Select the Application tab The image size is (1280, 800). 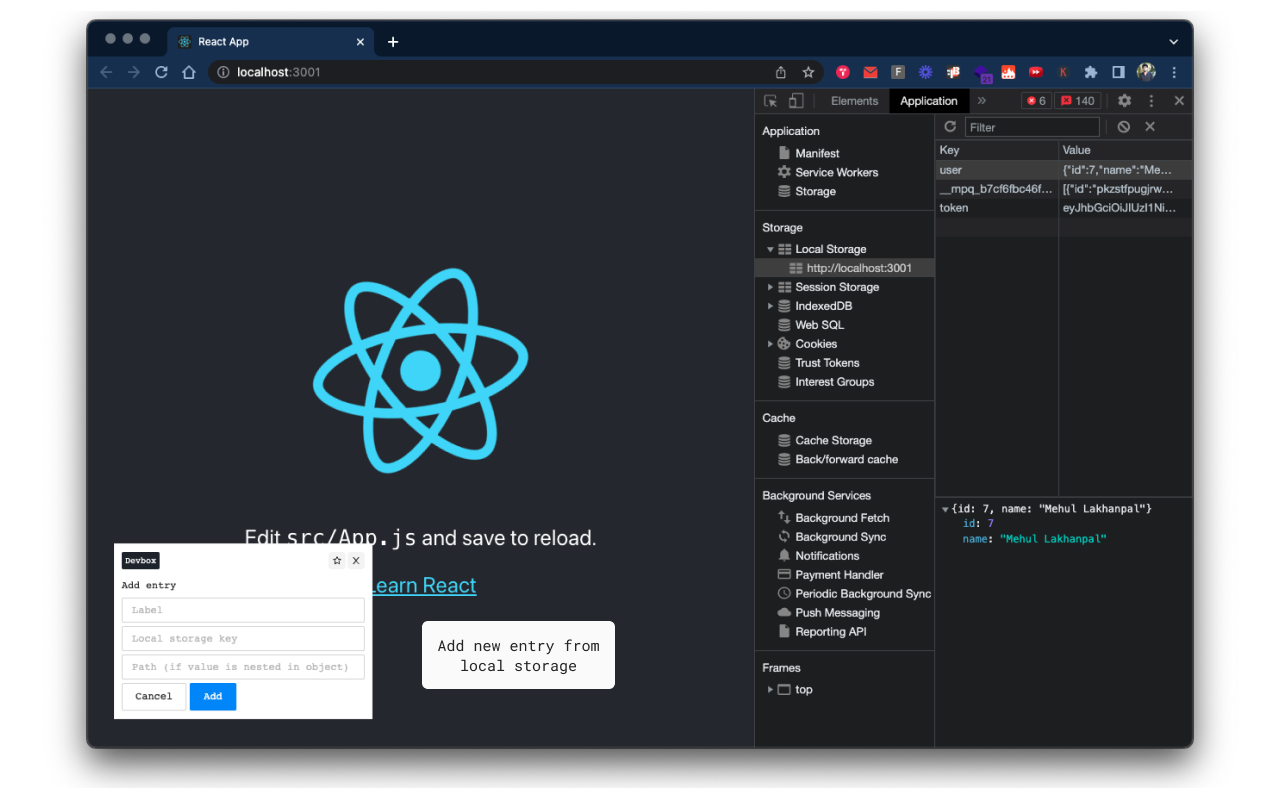pyautogui.click(x=928, y=101)
